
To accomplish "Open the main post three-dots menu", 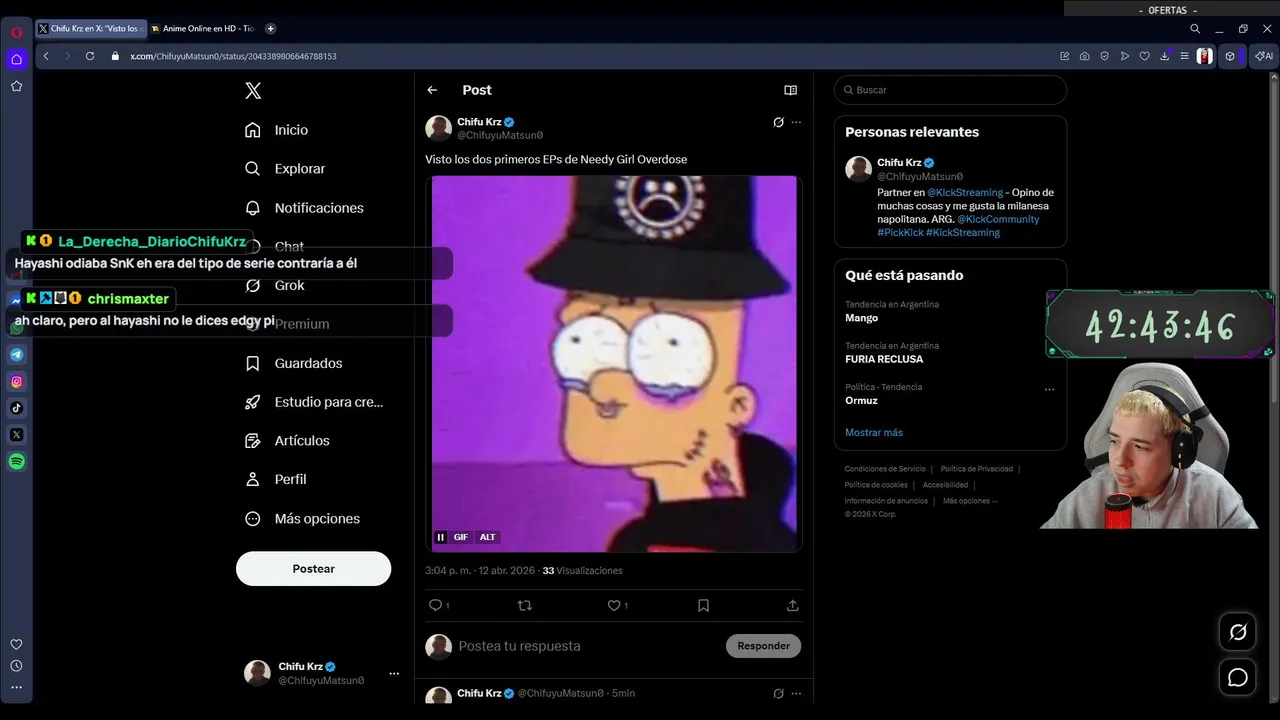I will point(796,122).
